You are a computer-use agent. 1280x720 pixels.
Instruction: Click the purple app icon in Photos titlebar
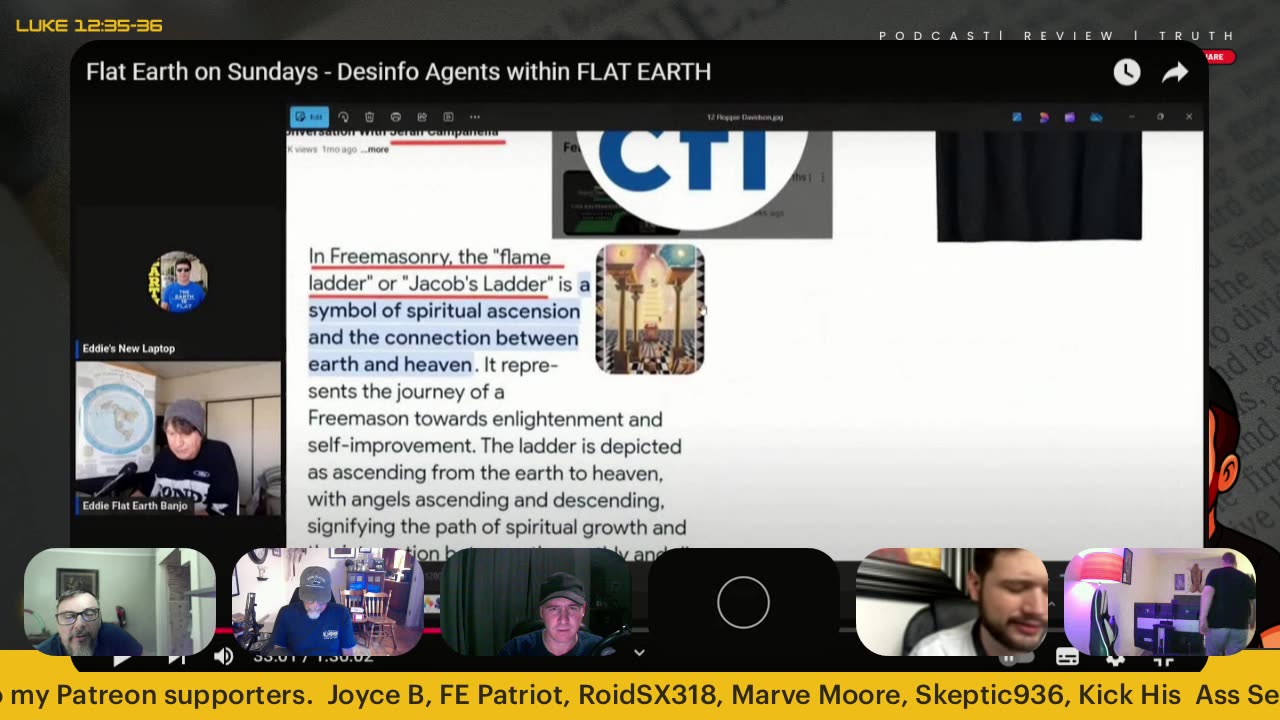pos(1070,117)
